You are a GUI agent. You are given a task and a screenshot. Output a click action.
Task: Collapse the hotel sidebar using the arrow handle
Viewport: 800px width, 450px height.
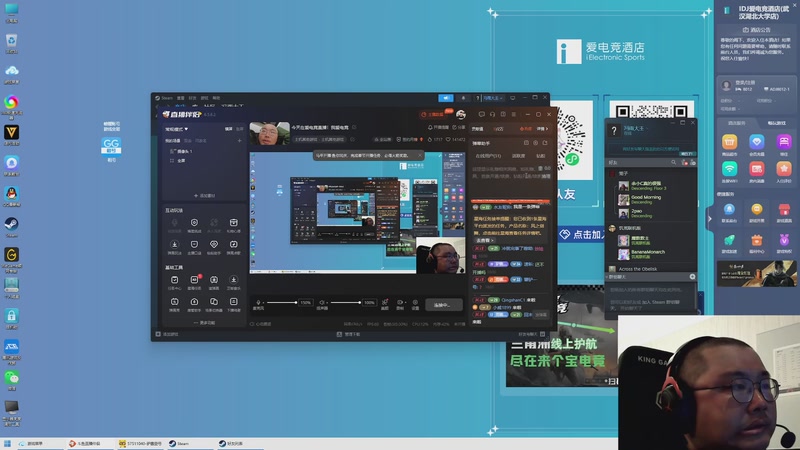(x=709, y=219)
